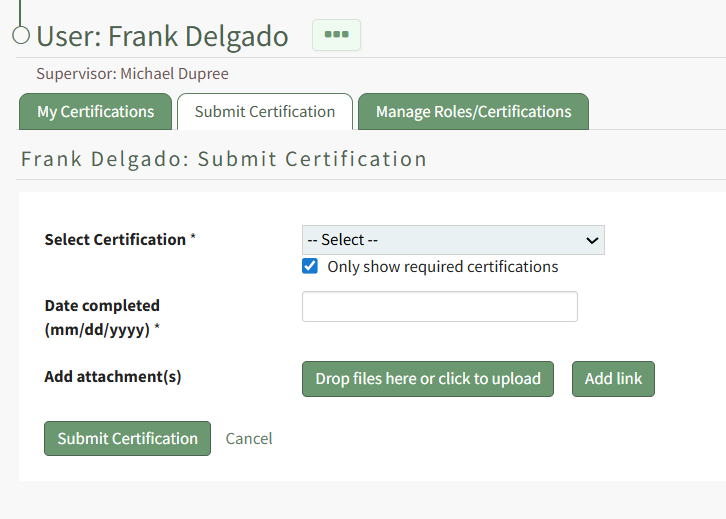
Task: Click the 'Frank Delgado: Submit Certification' section title
Action: [x=224, y=159]
